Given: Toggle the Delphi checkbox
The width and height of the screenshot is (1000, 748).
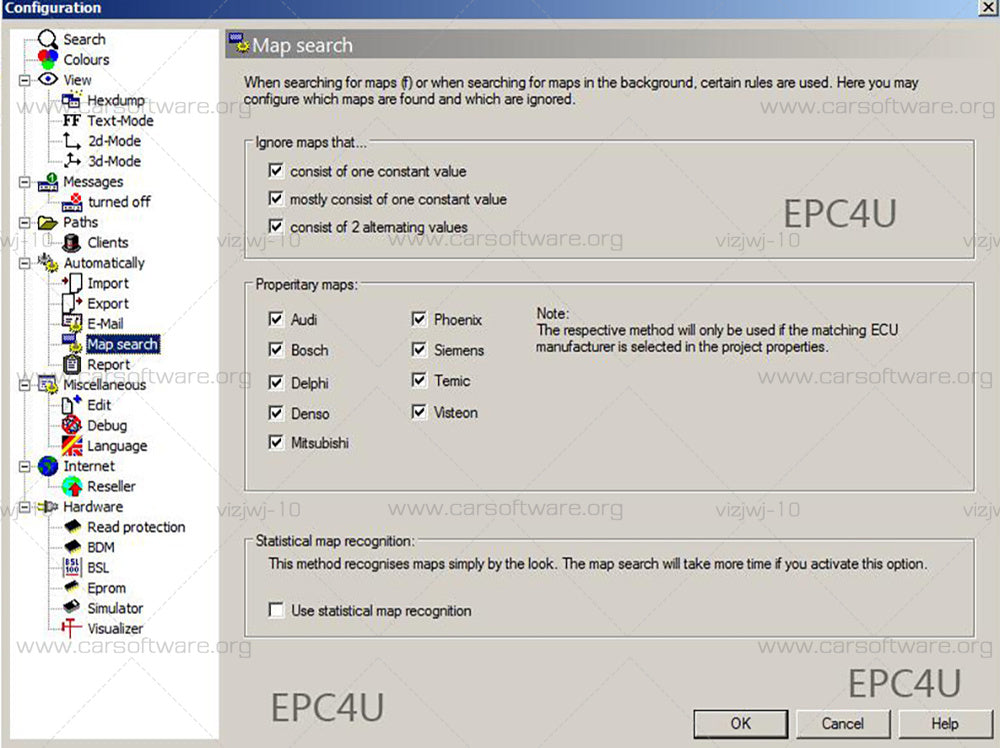Looking at the screenshot, I should (276, 383).
